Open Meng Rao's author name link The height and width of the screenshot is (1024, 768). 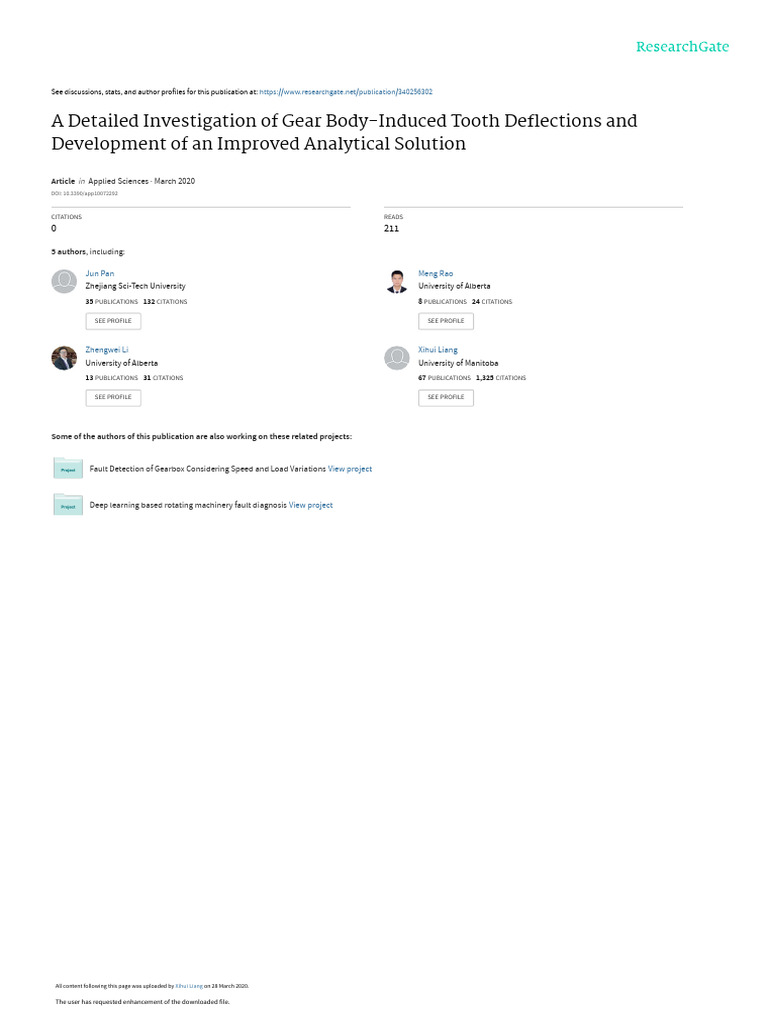[x=435, y=273]
